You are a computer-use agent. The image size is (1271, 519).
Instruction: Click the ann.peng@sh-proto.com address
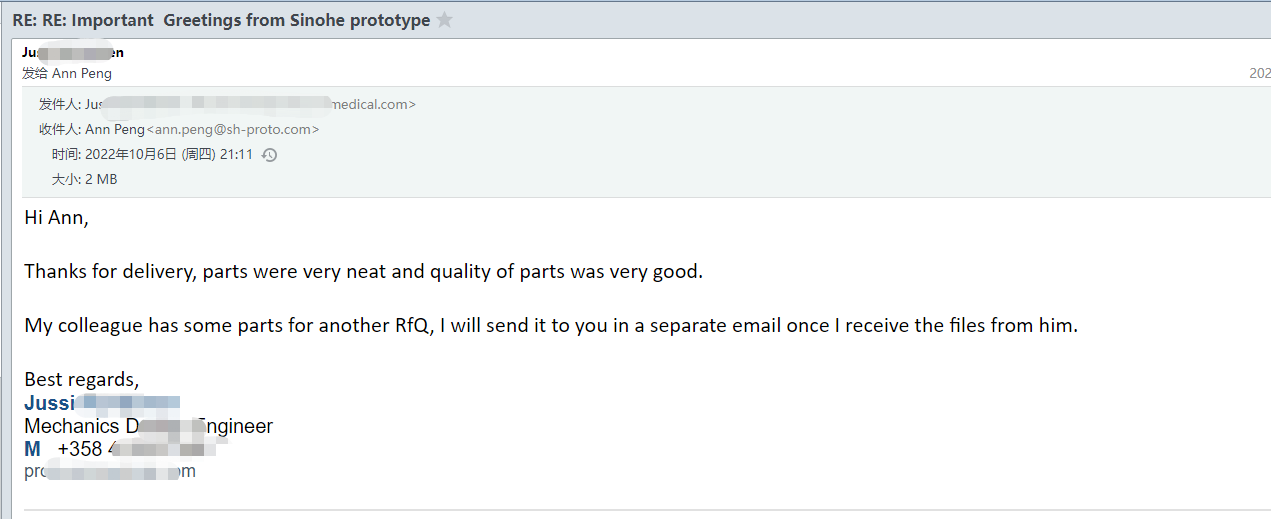234,129
